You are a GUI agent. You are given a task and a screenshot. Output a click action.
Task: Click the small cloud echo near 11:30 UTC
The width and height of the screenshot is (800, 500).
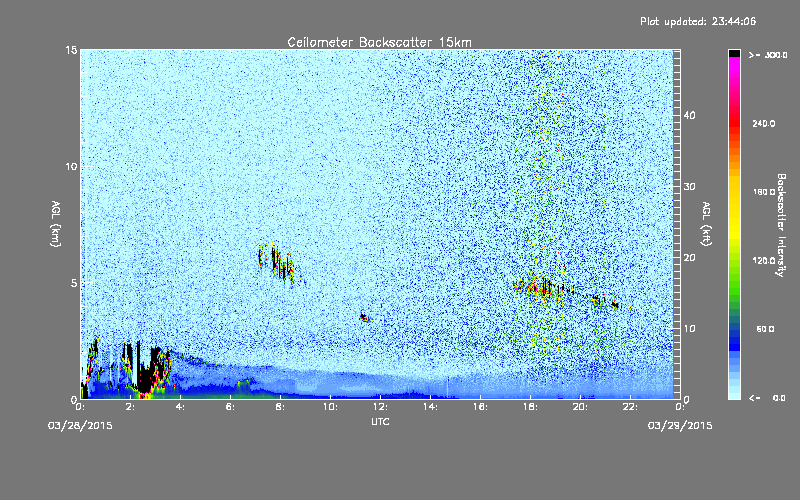[364, 317]
